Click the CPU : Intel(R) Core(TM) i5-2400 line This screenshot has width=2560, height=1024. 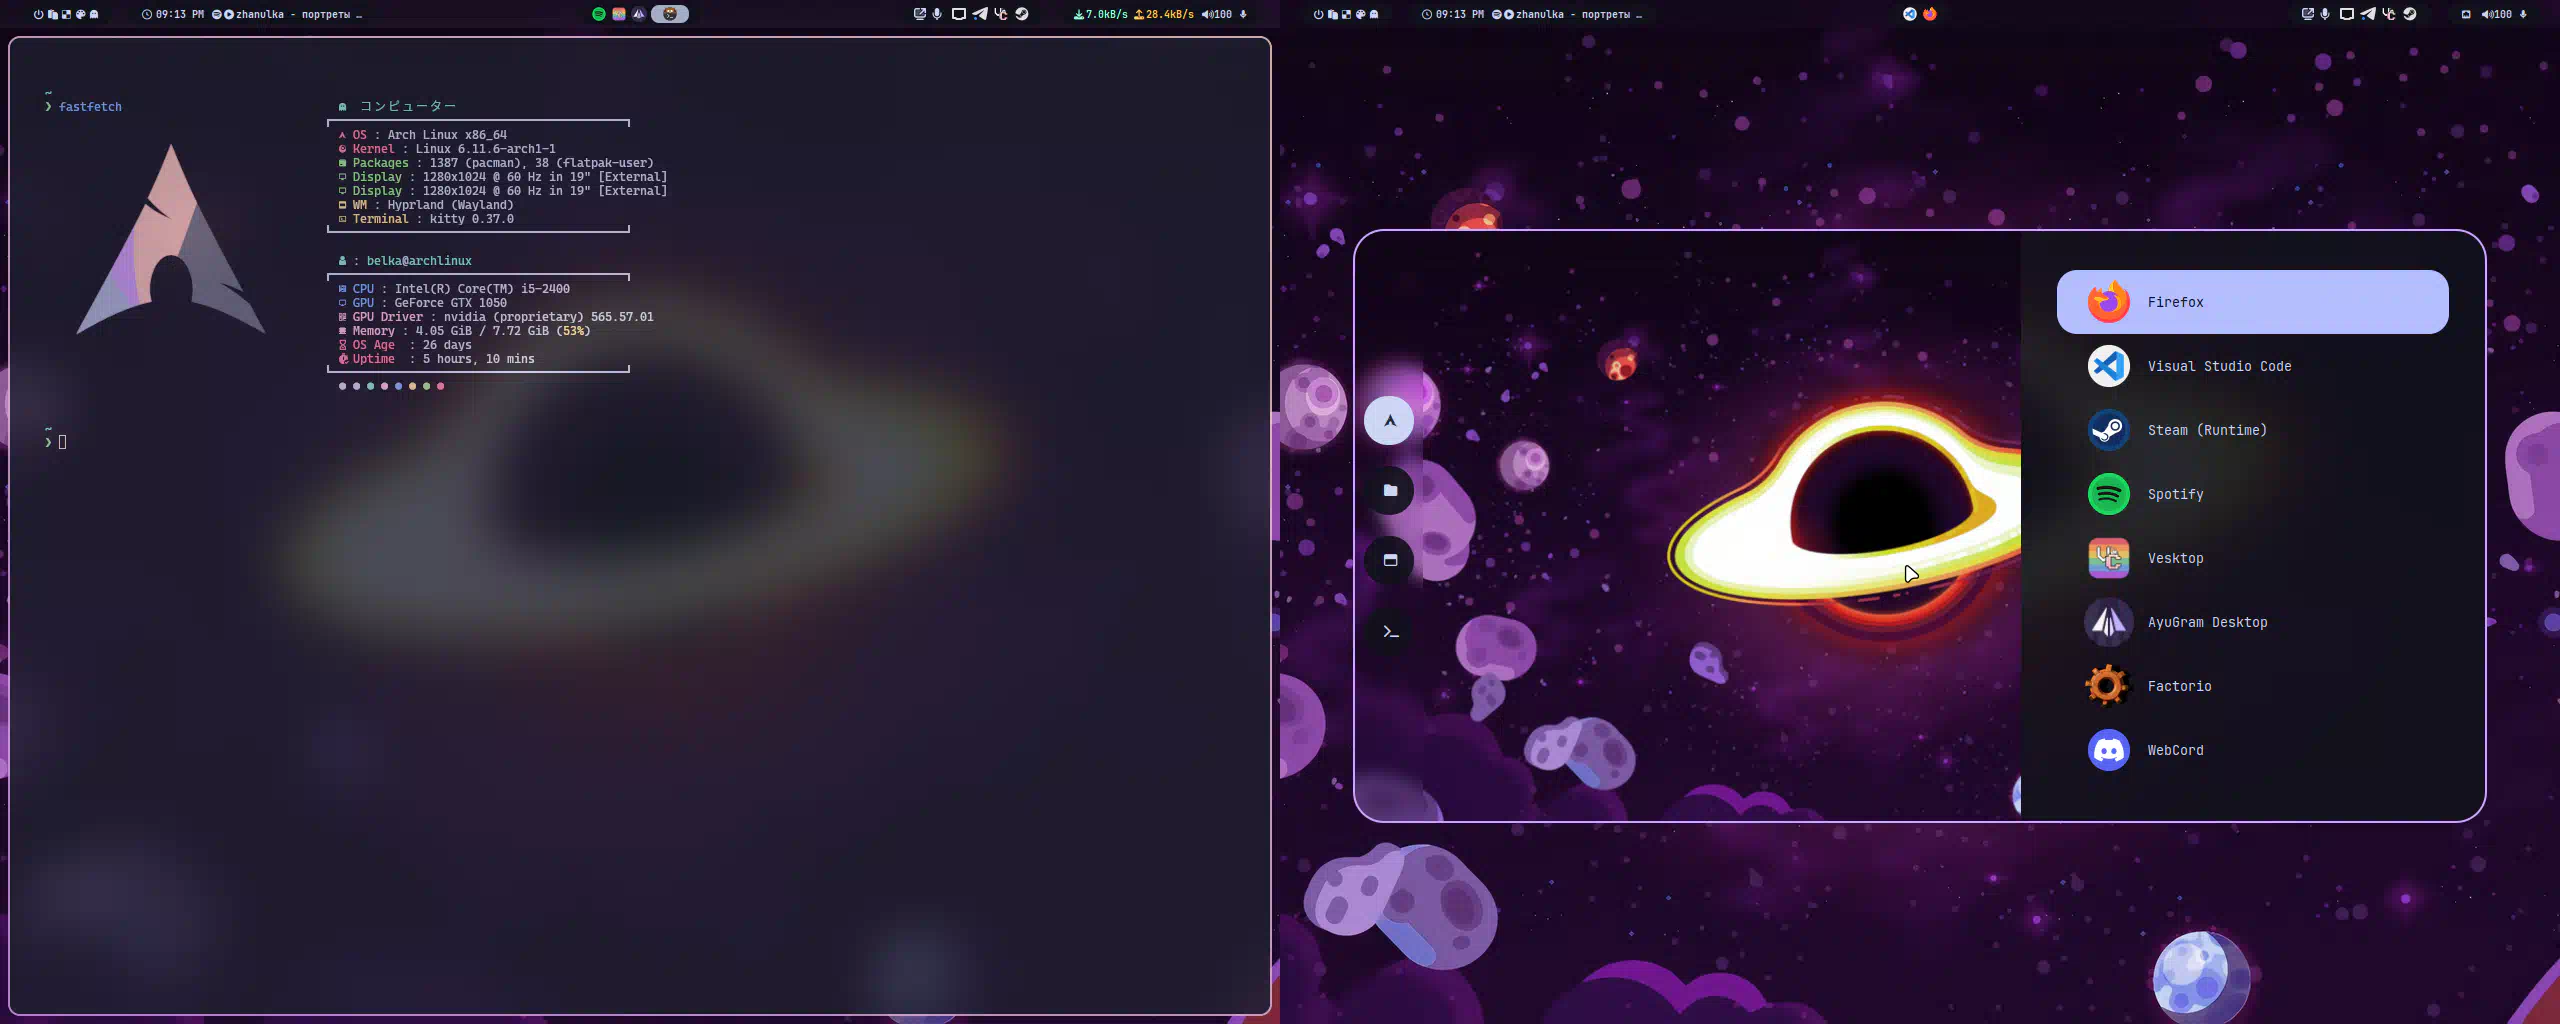coord(454,289)
